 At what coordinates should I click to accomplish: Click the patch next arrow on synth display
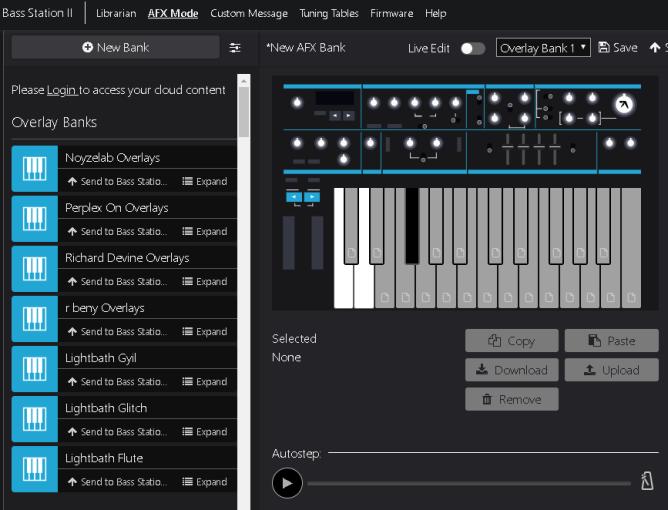[x=348, y=115]
